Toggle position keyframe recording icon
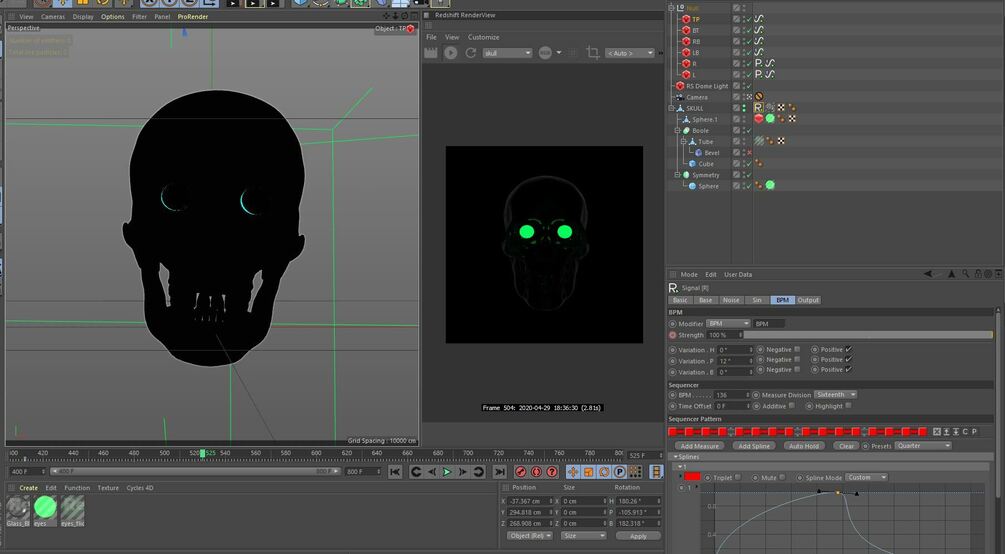The height and width of the screenshot is (554, 1005). [573, 472]
